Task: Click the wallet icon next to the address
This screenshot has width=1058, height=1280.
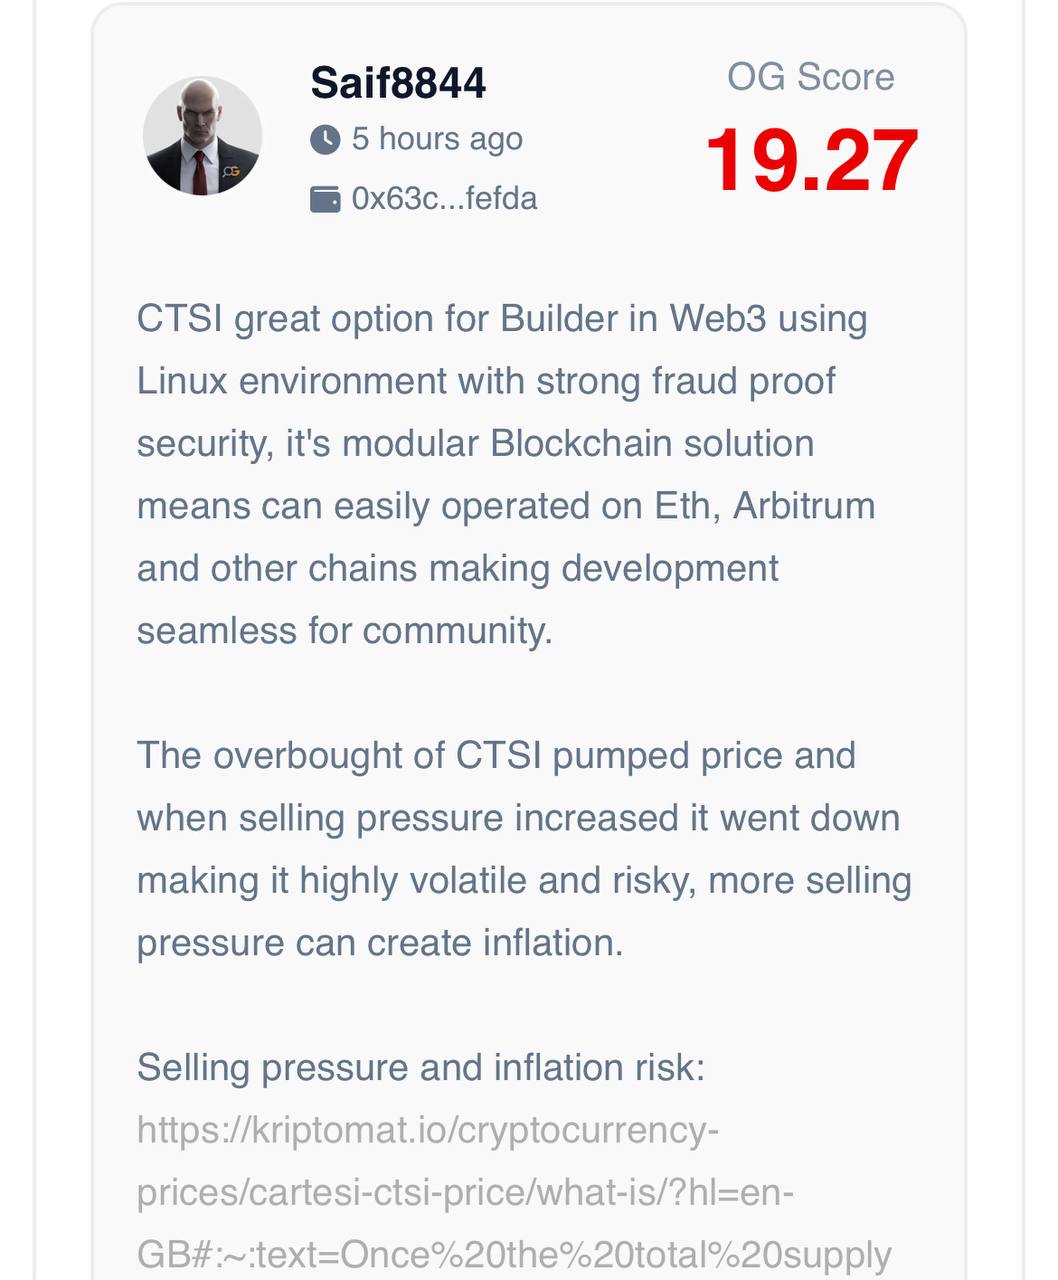Action: pos(325,199)
